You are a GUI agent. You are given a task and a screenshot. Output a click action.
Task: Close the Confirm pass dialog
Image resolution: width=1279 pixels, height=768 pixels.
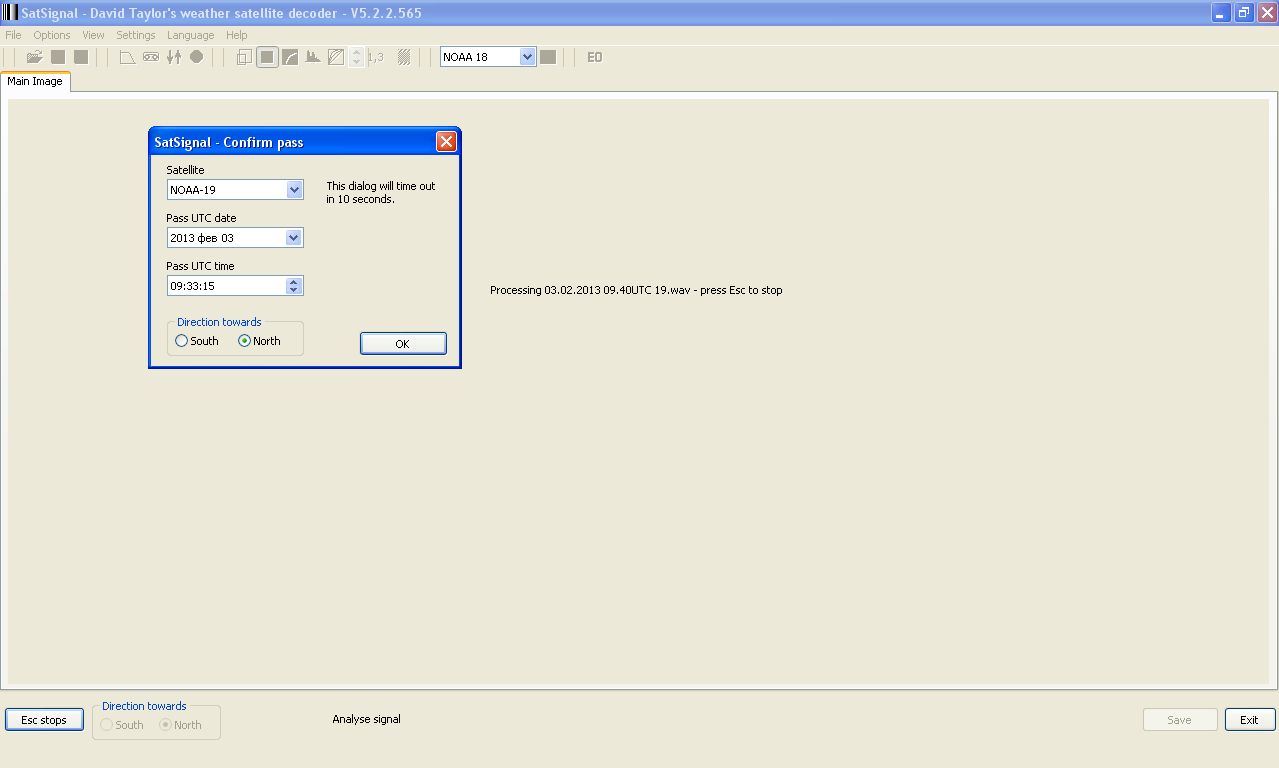pyautogui.click(x=446, y=142)
